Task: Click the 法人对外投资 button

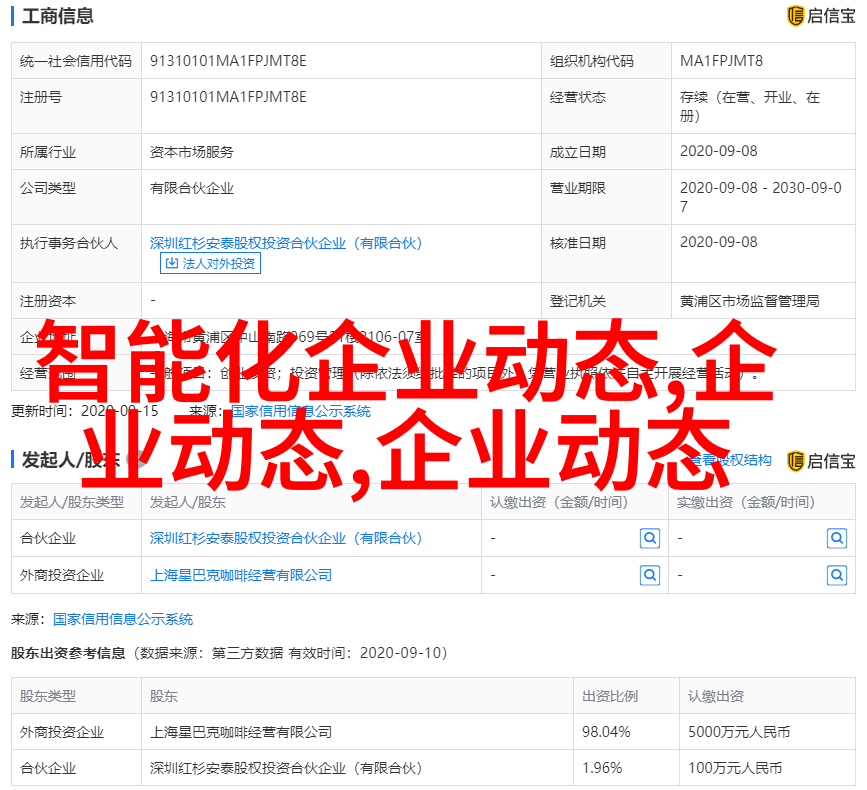Action: [x=210, y=263]
